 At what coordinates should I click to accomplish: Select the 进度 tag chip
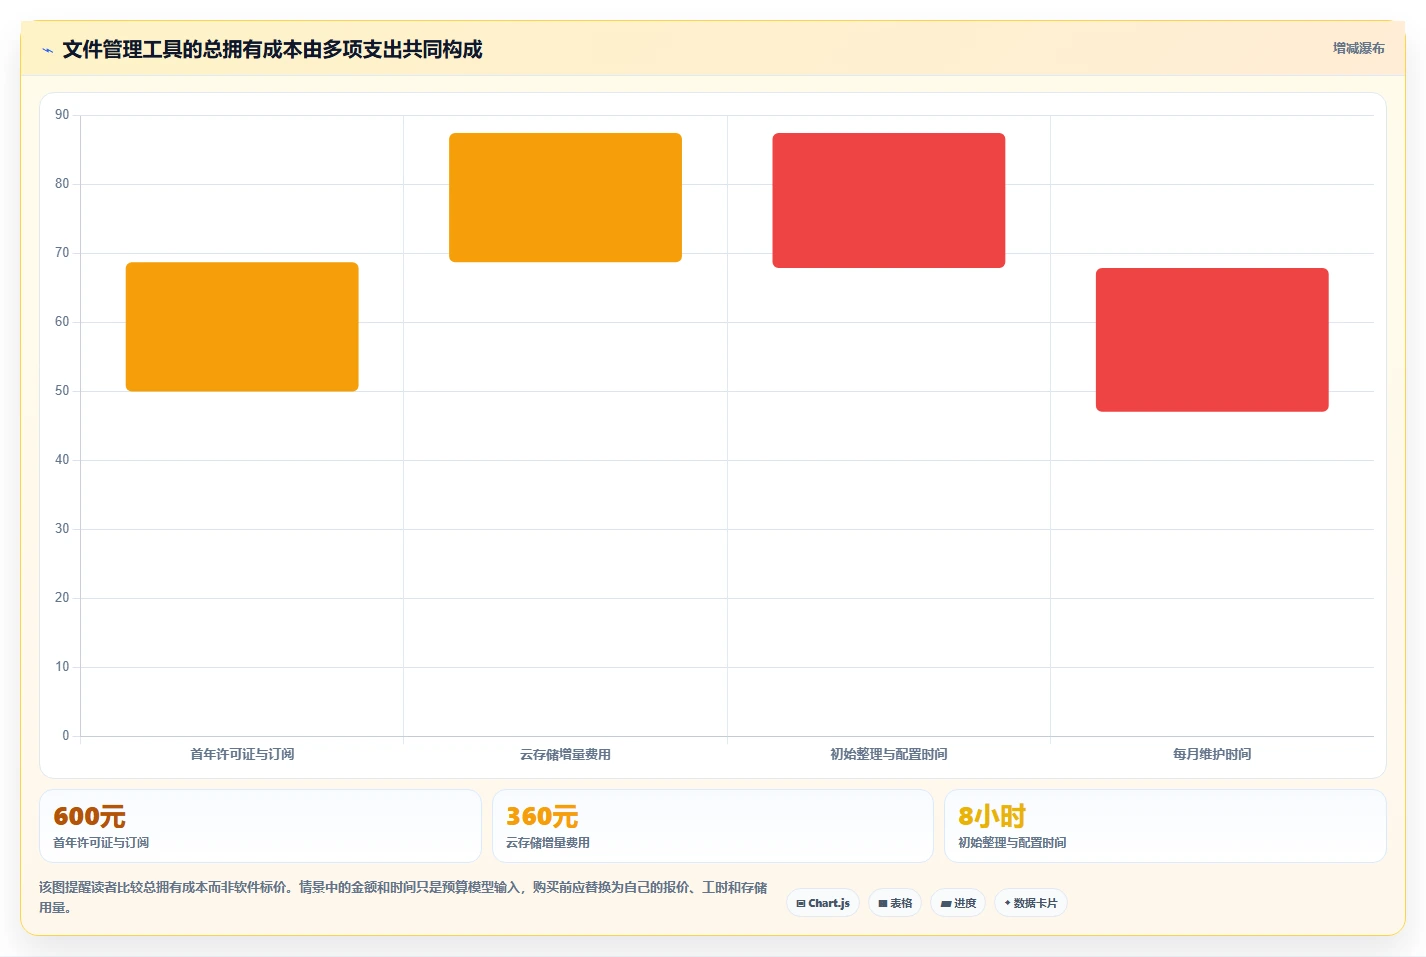tap(958, 903)
